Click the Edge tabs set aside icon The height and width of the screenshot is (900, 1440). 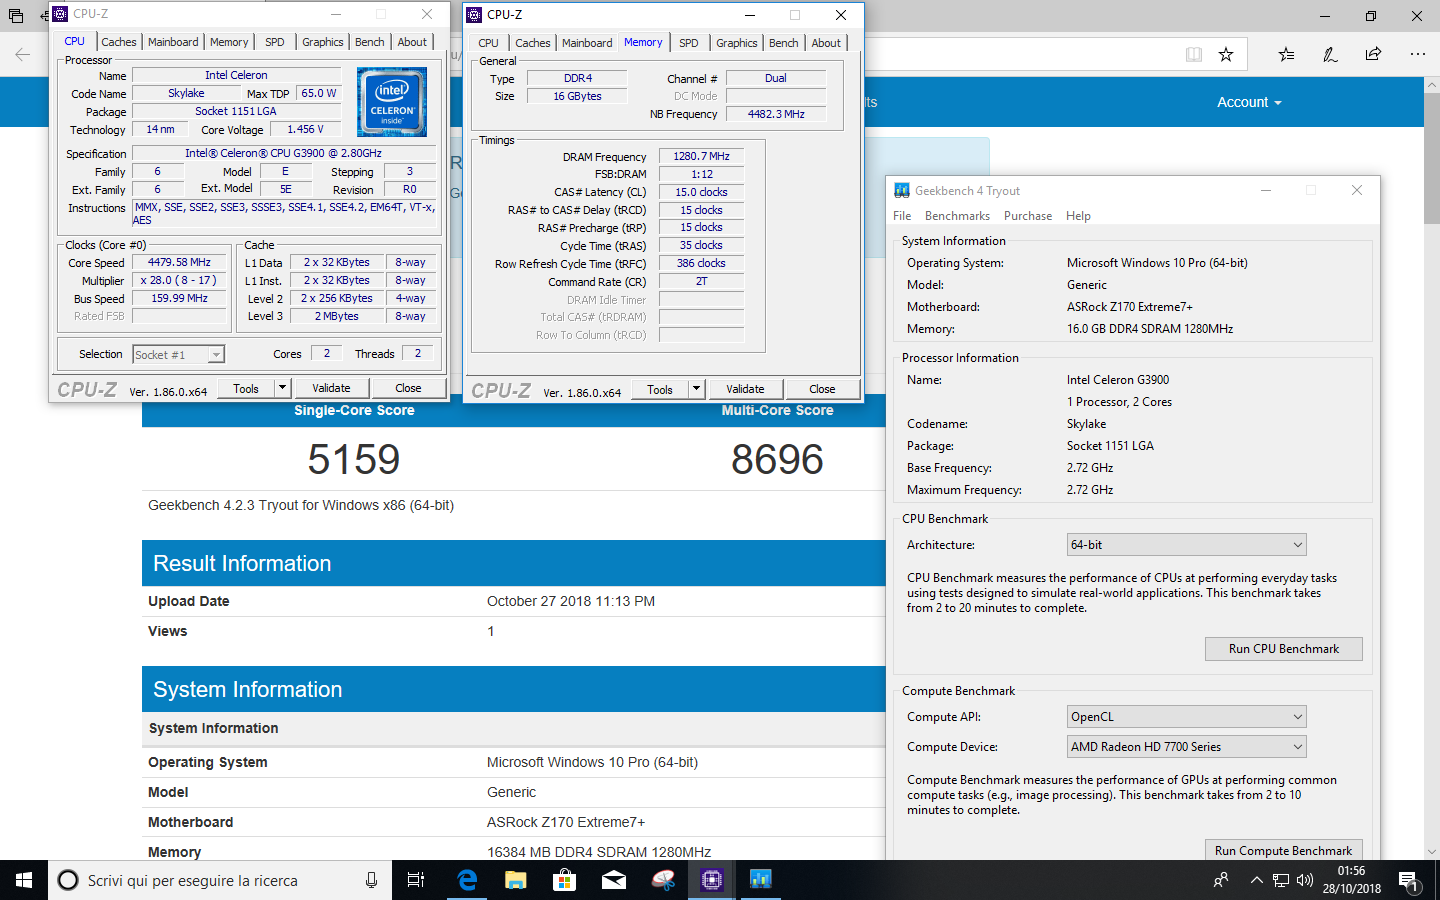point(15,16)
